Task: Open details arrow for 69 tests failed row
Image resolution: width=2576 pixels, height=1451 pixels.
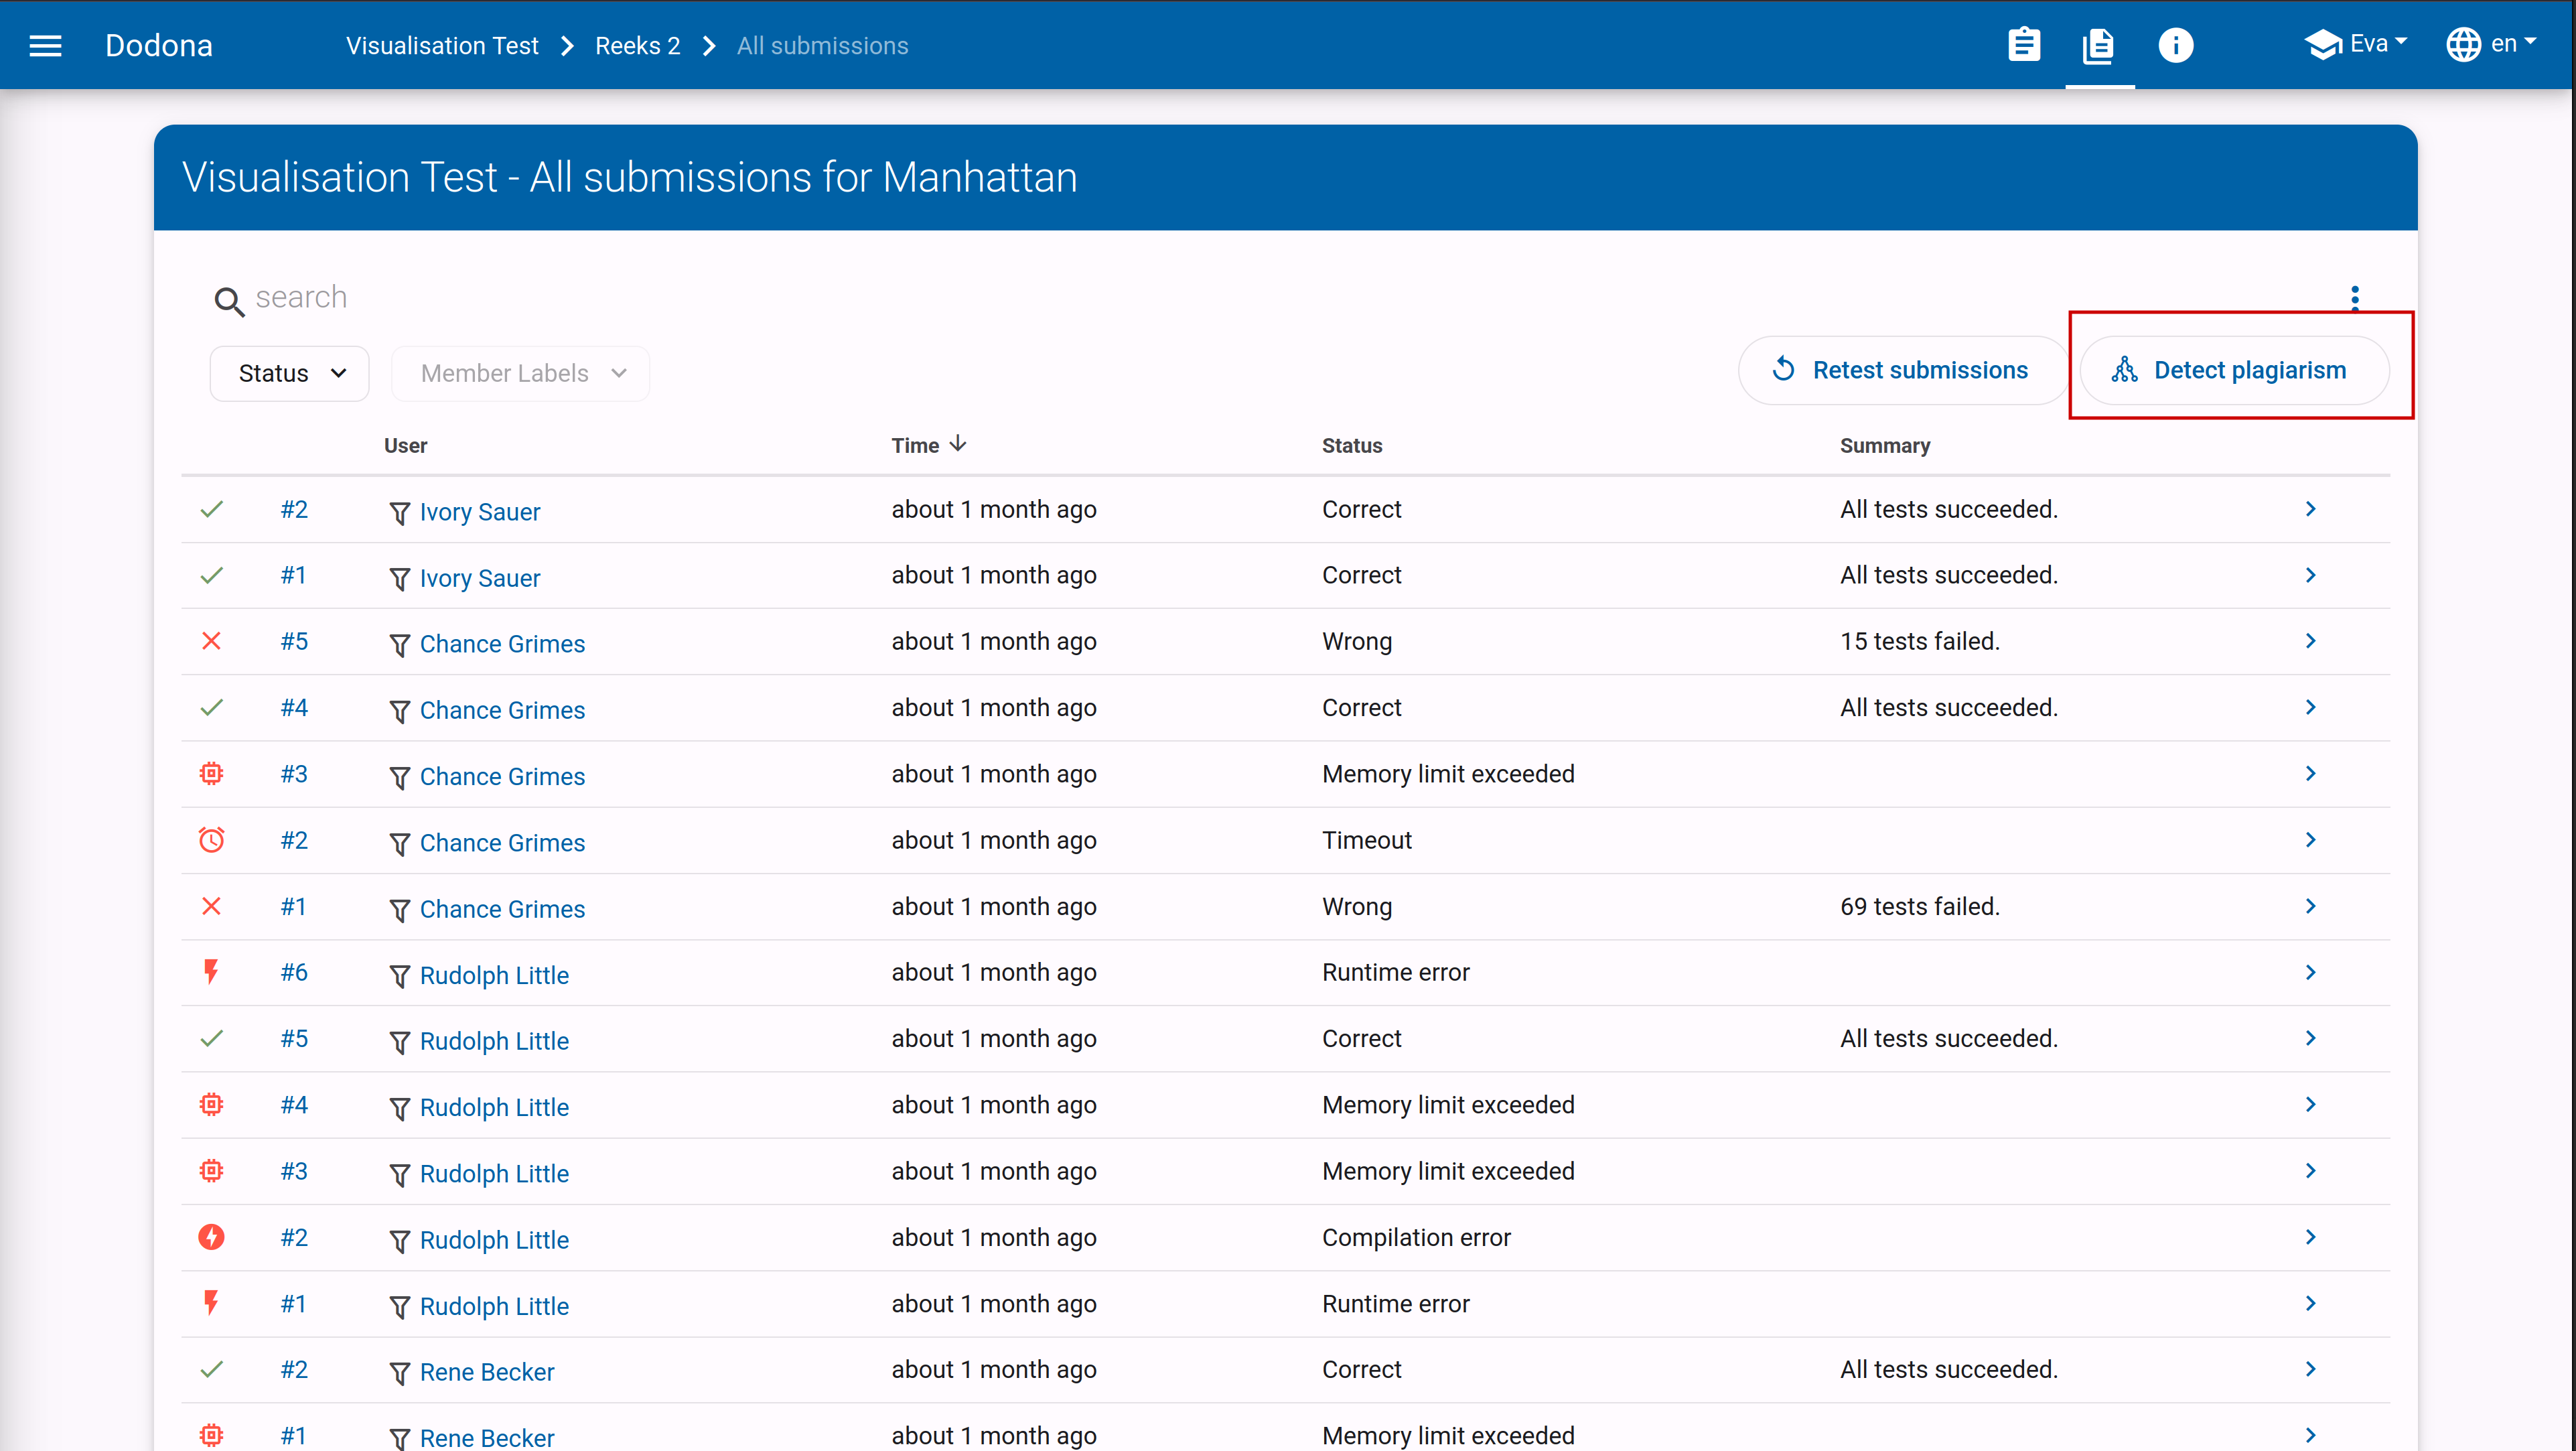Action: (2310, 906)
